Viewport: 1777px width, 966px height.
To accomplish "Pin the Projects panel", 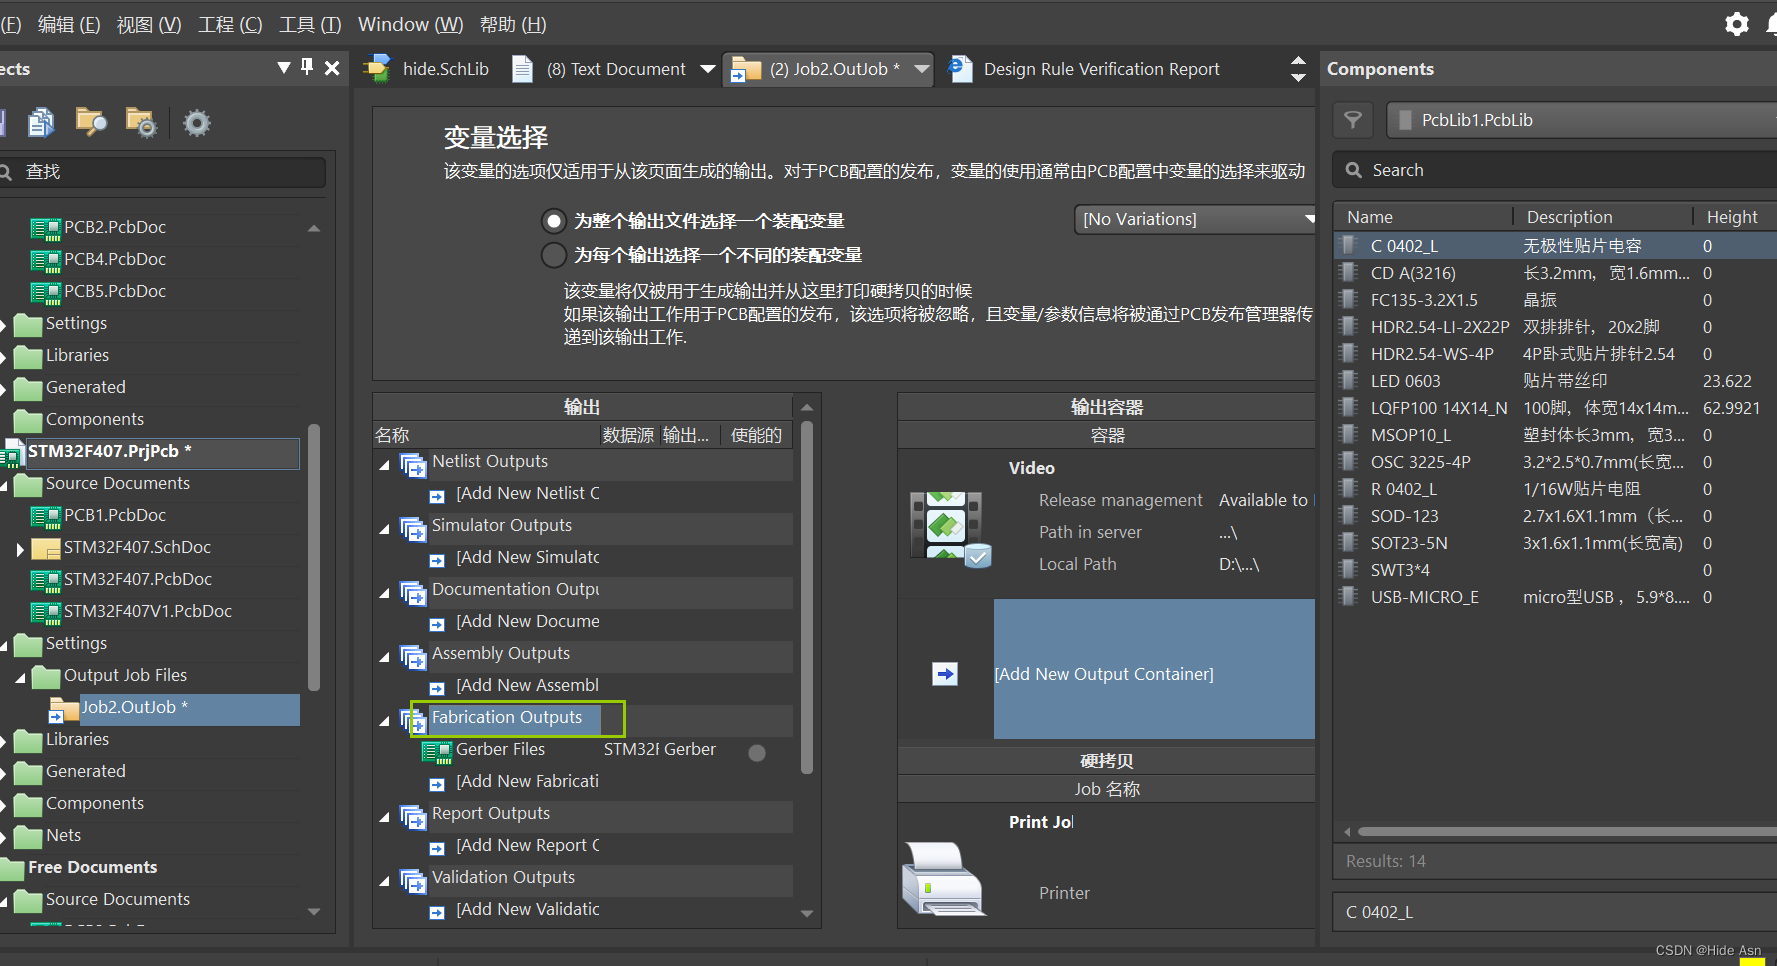I will (307, 67).
